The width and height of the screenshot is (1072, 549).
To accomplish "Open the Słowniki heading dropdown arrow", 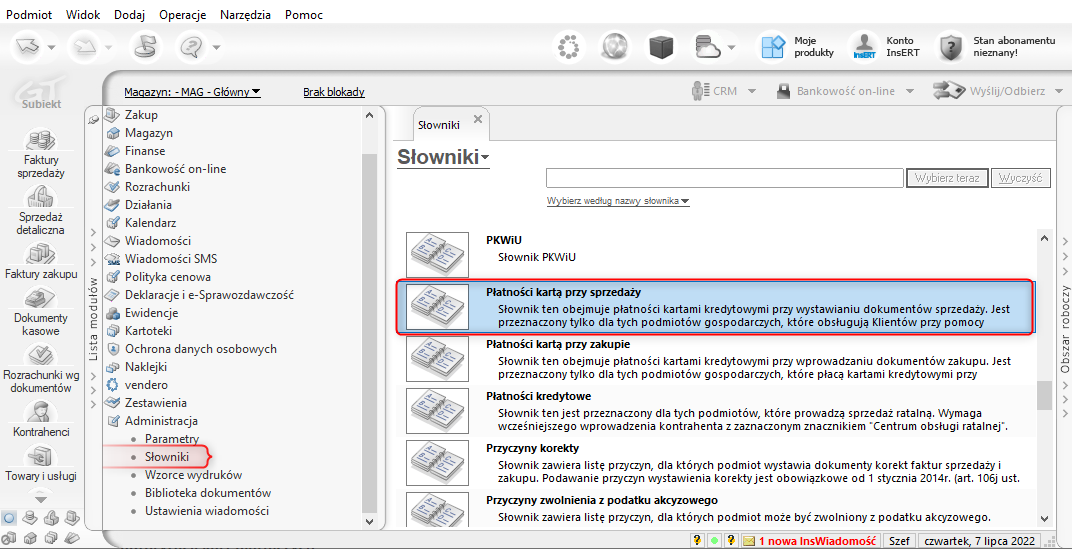I will pos(485,159).
